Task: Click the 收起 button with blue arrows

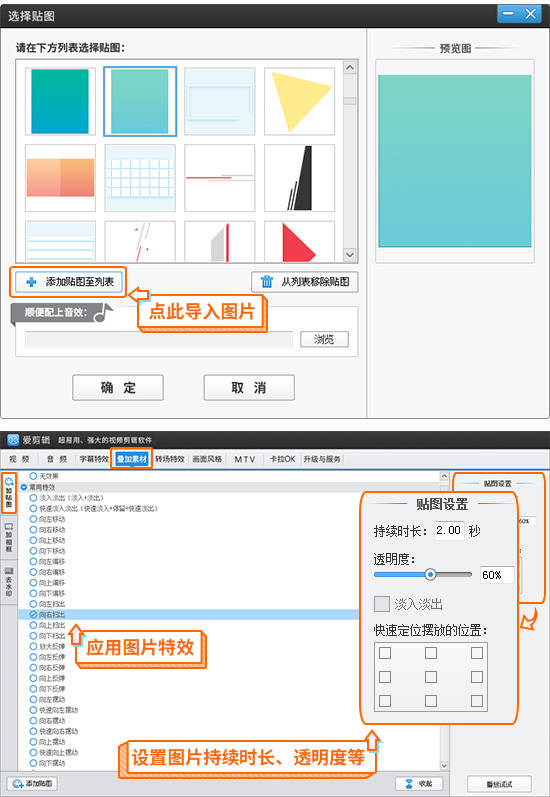Action: coord(419,783)
